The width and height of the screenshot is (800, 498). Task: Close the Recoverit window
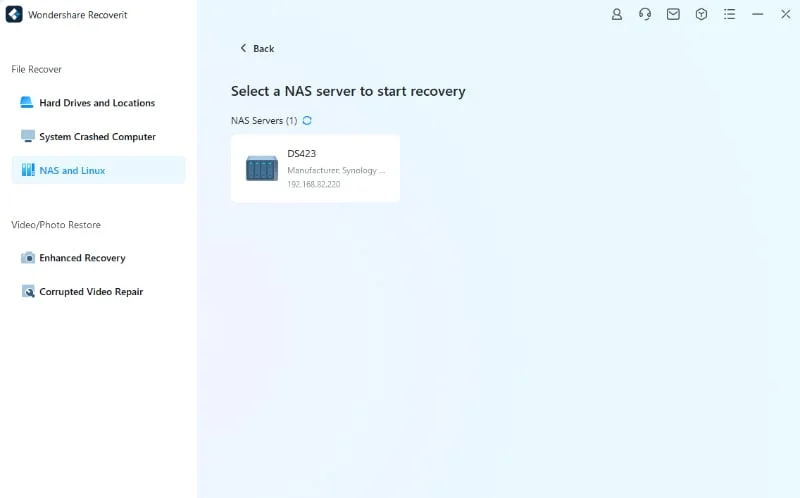786,14
